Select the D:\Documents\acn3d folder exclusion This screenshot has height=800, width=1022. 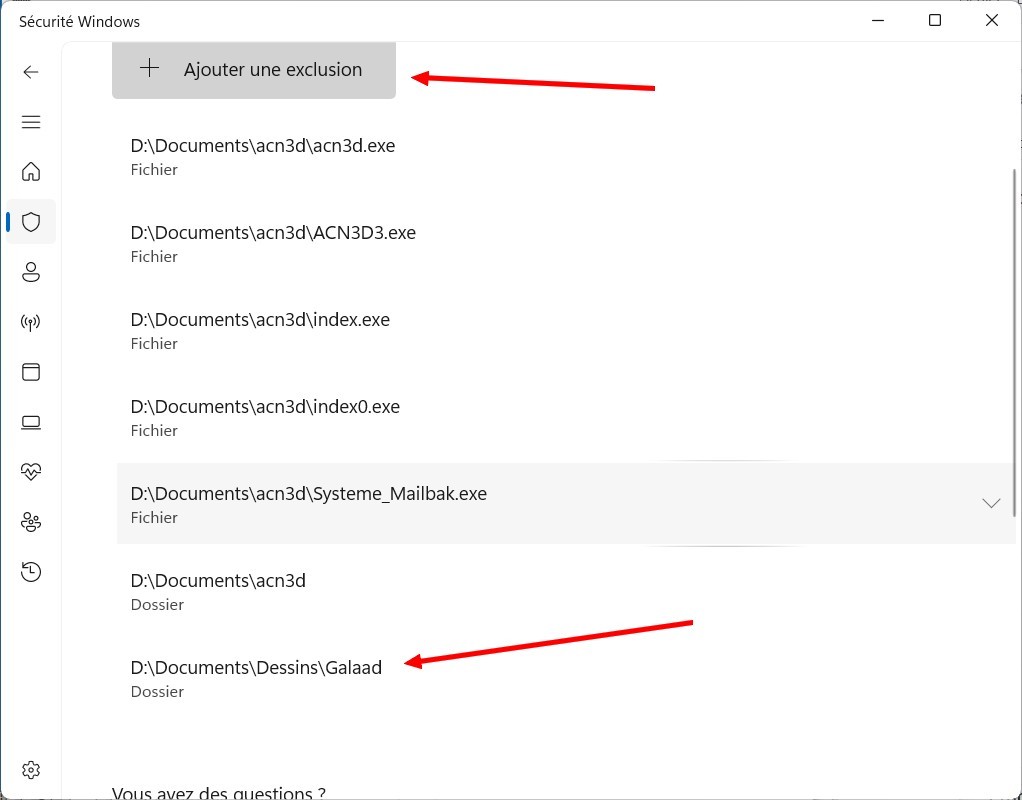[x=218, y=591]
